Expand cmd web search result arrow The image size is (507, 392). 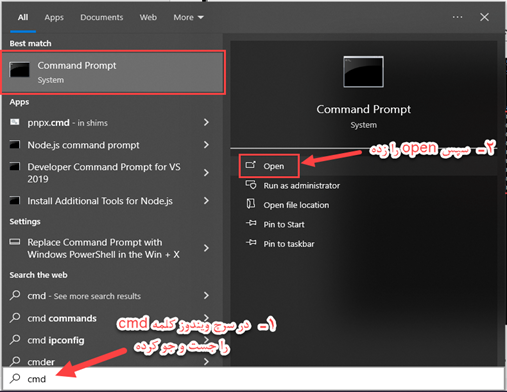[x=206, y=295]
